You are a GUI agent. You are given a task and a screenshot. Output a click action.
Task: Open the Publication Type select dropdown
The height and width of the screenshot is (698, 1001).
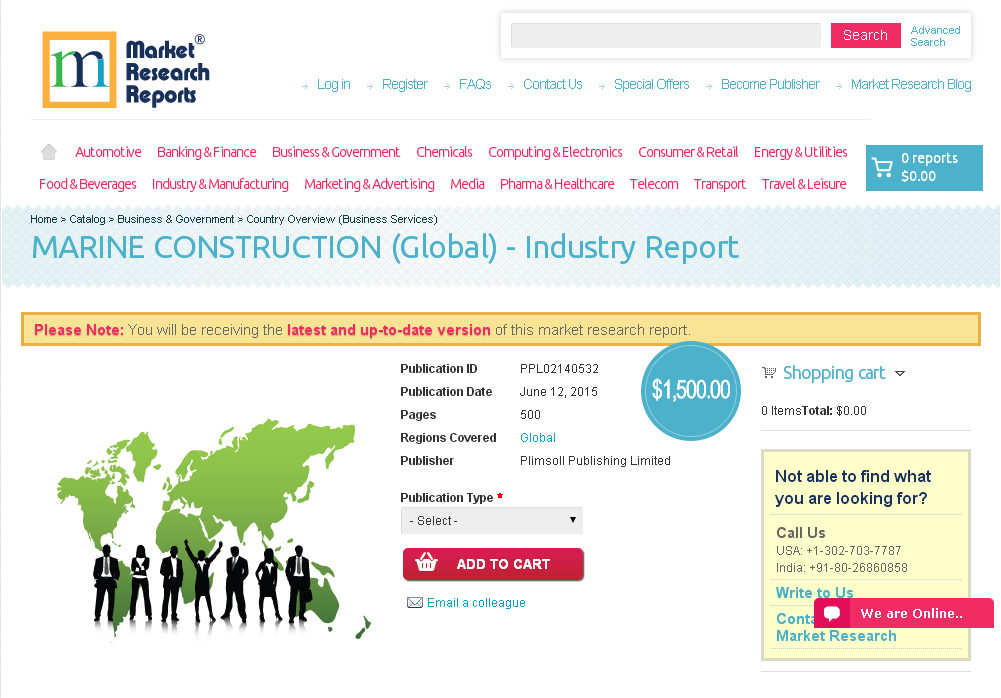click(x=491, y=520)
